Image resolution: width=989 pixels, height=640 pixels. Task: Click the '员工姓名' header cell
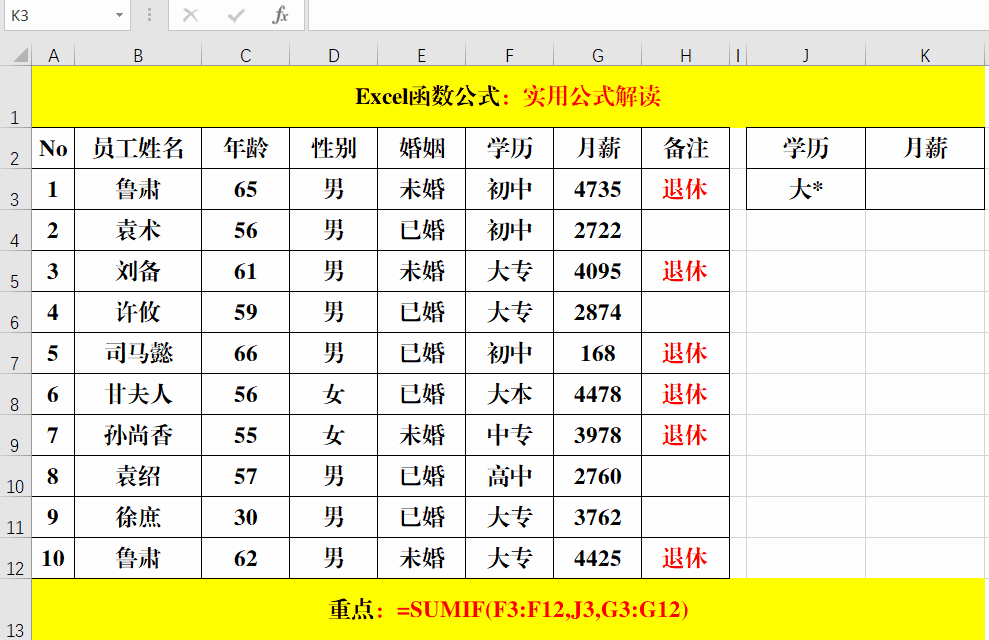pyautogui.click(x=138, y=148)
